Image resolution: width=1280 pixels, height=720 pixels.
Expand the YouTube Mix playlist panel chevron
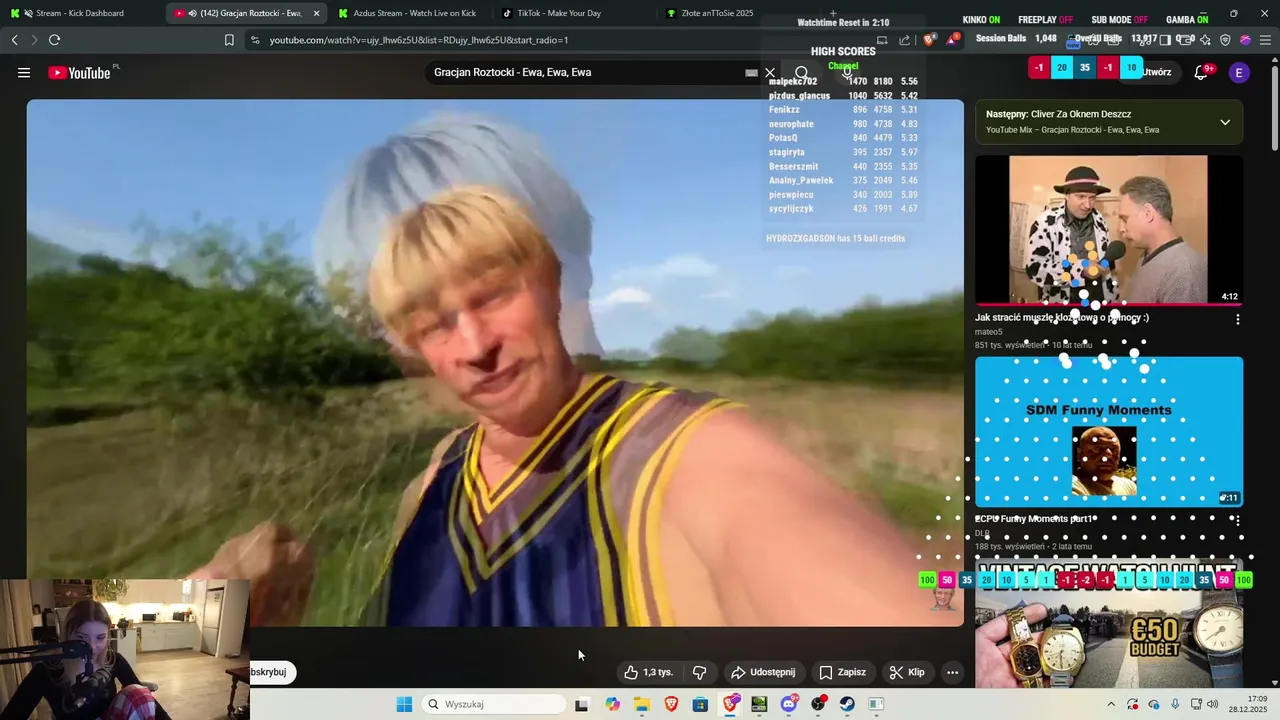[1225, 122]
